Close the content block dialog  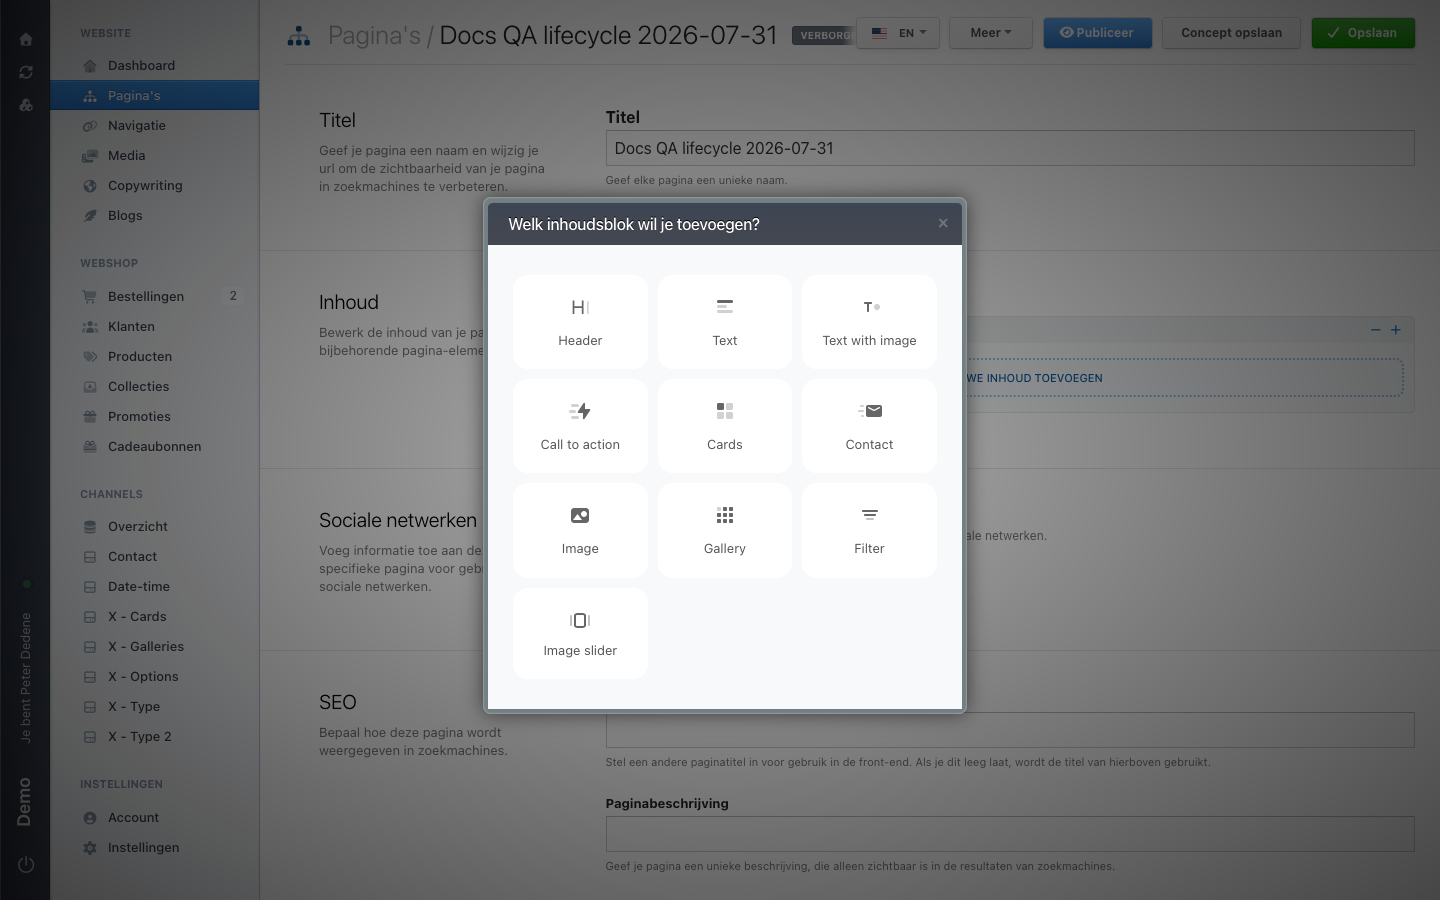click(x=943, y=223)
